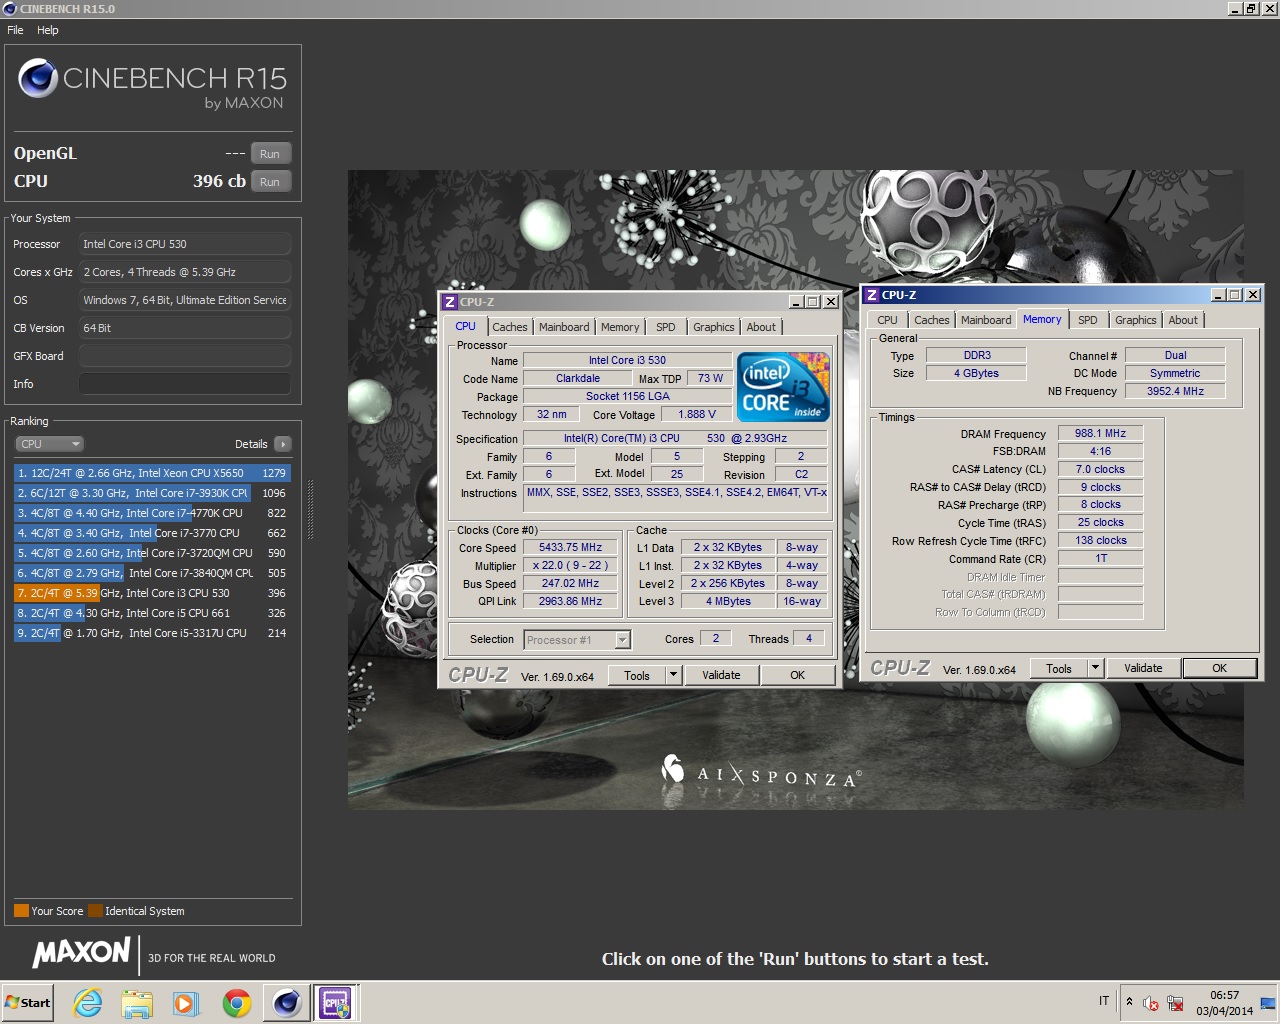Viewport: 1280px width, 1024px height.
Task: Select the Core i5-3317U ranking row
Action: (152, 633)
